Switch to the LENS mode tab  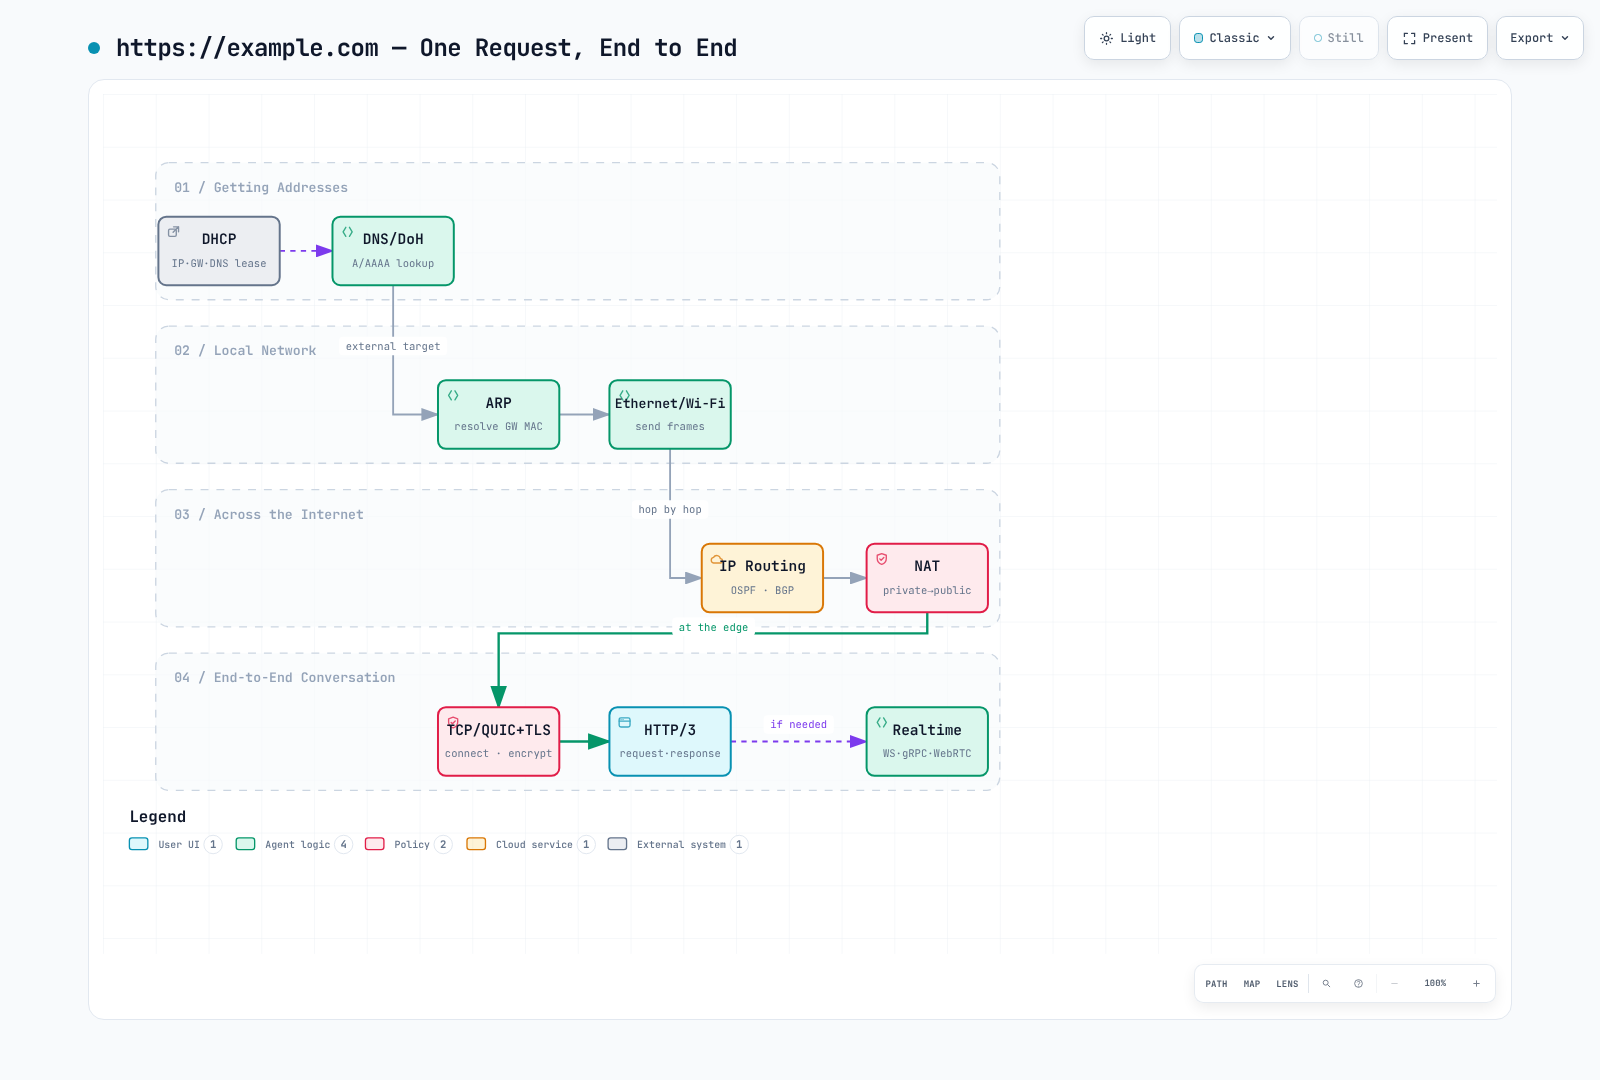click(x=1287, y=984)
